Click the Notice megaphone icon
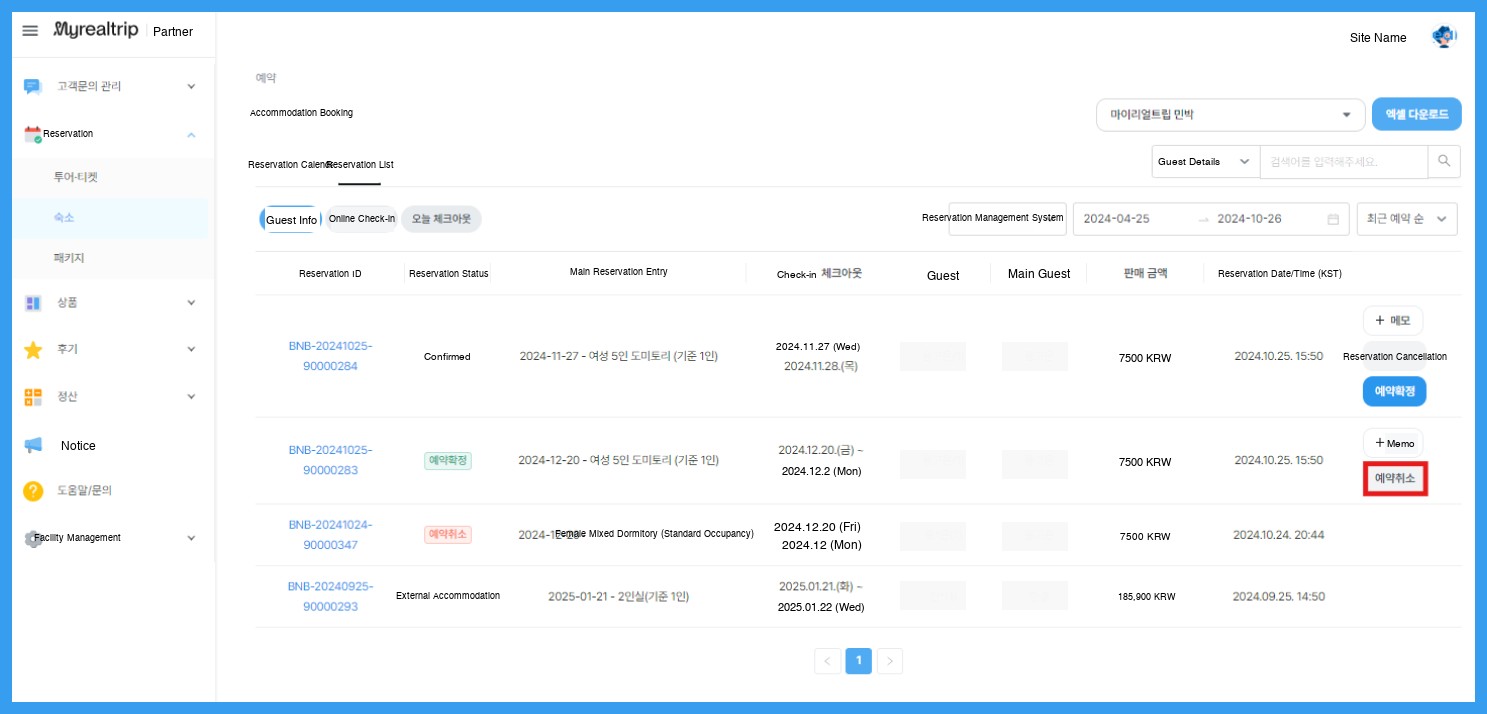Screen dimensions: 1487x714 click(x=33, y=445)
